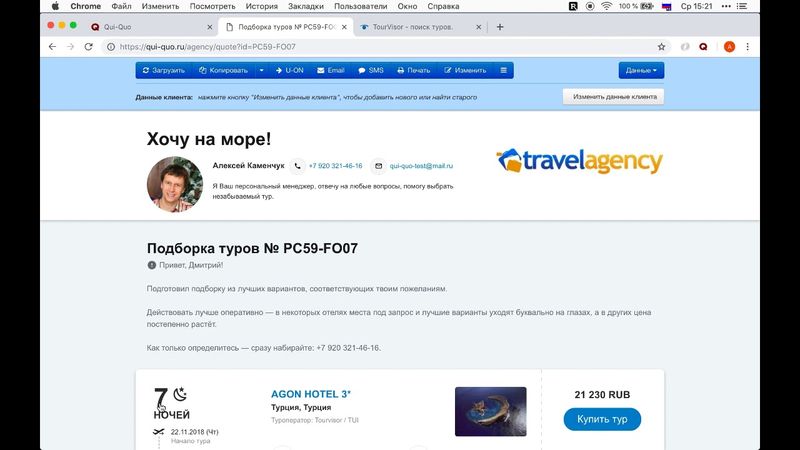Send the quote to U-ON

[289, 70]
